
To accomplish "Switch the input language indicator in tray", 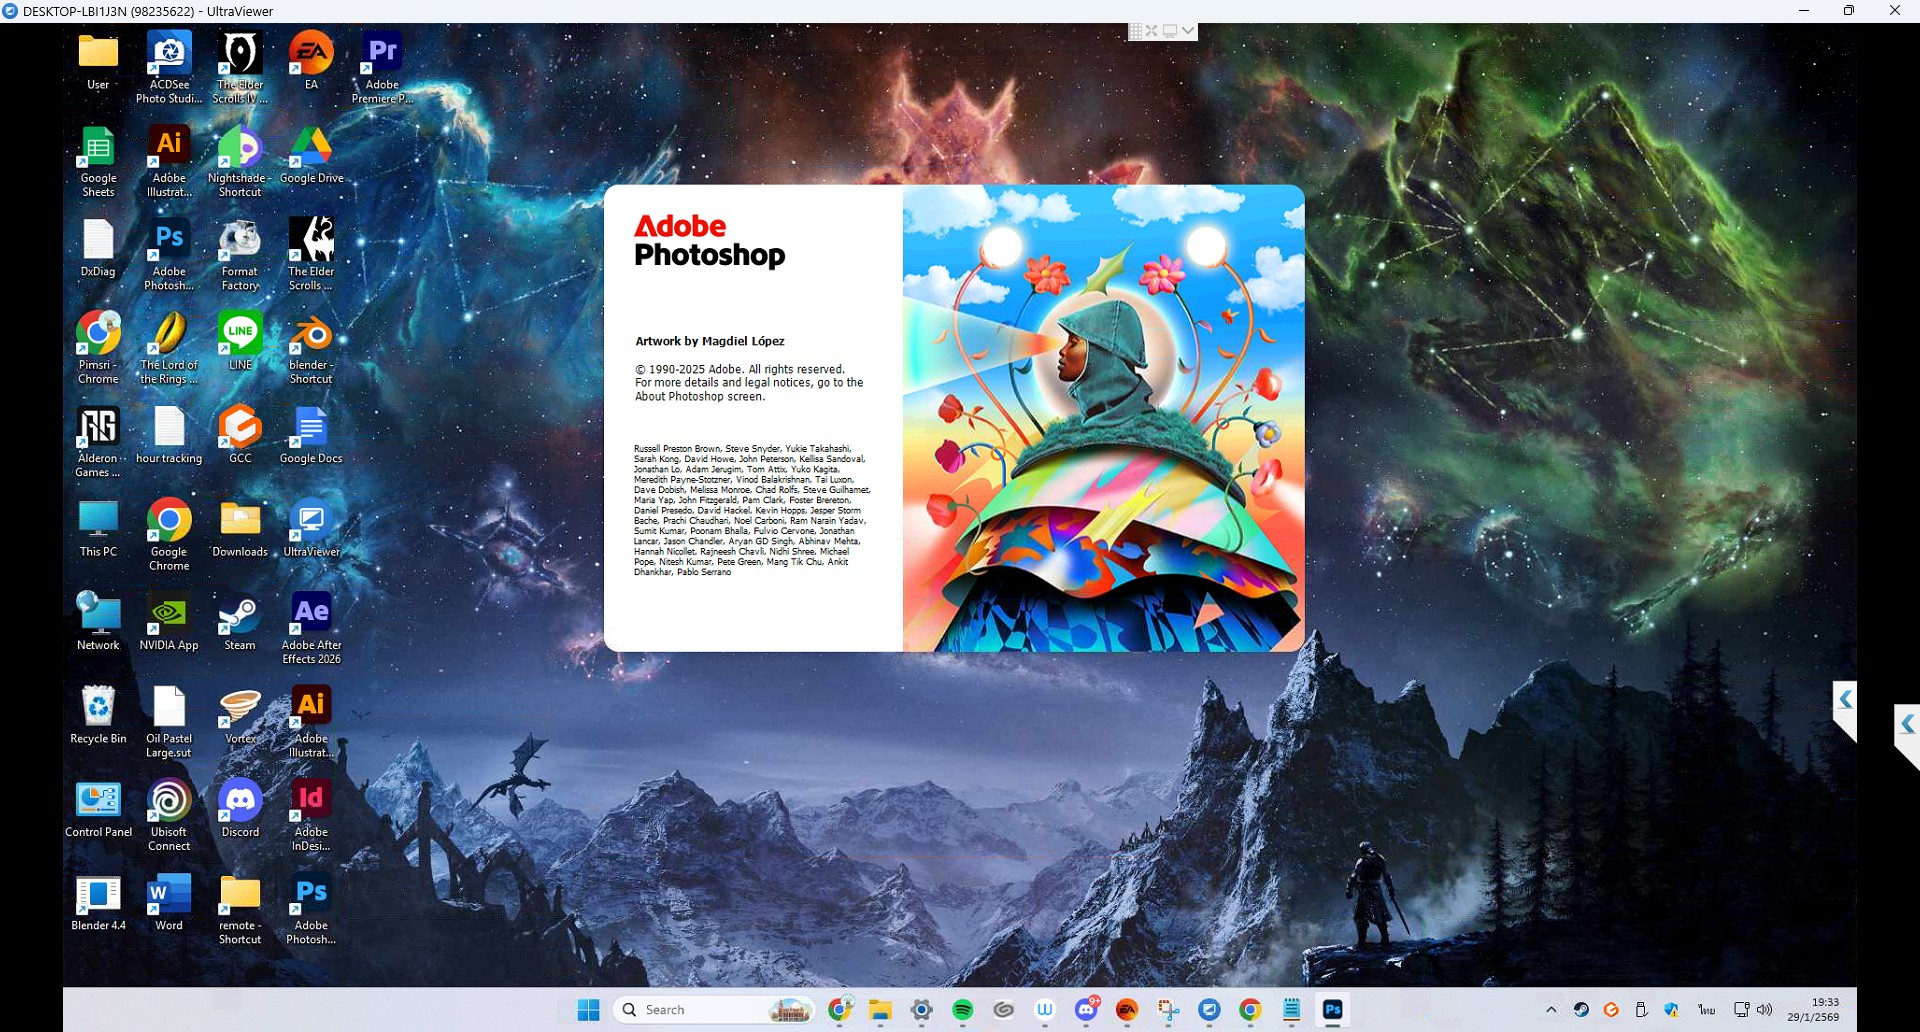I will [1707, 1010].
